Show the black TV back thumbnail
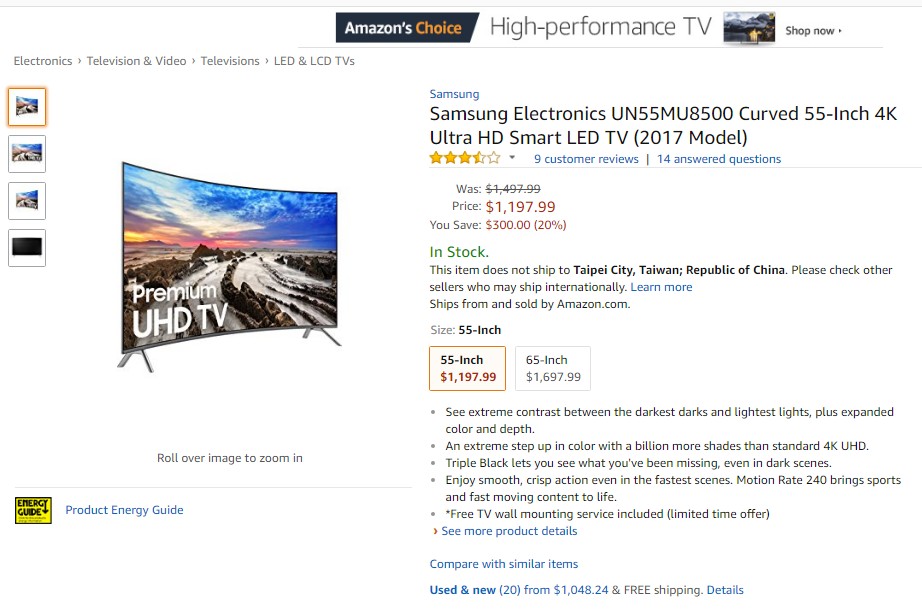Screen dimensions: 922x611 pos(27,247)
